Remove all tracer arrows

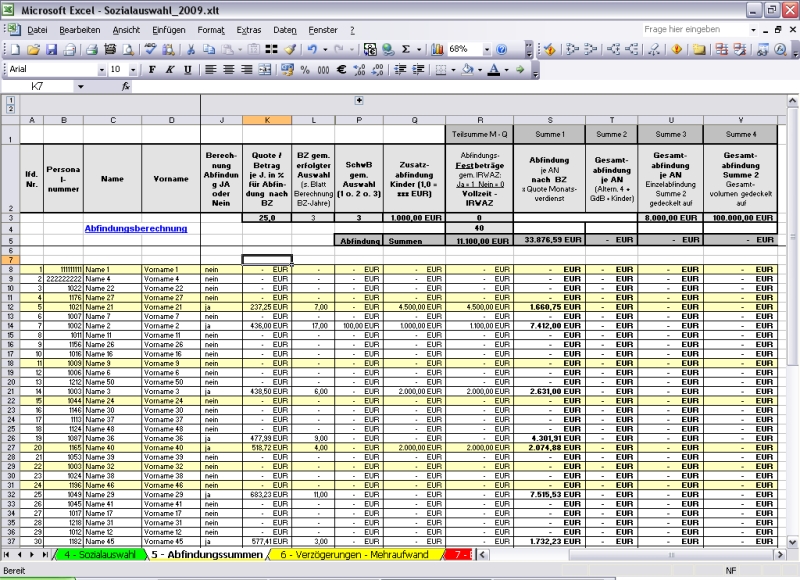pyautogui.click(x=654, y=49)
